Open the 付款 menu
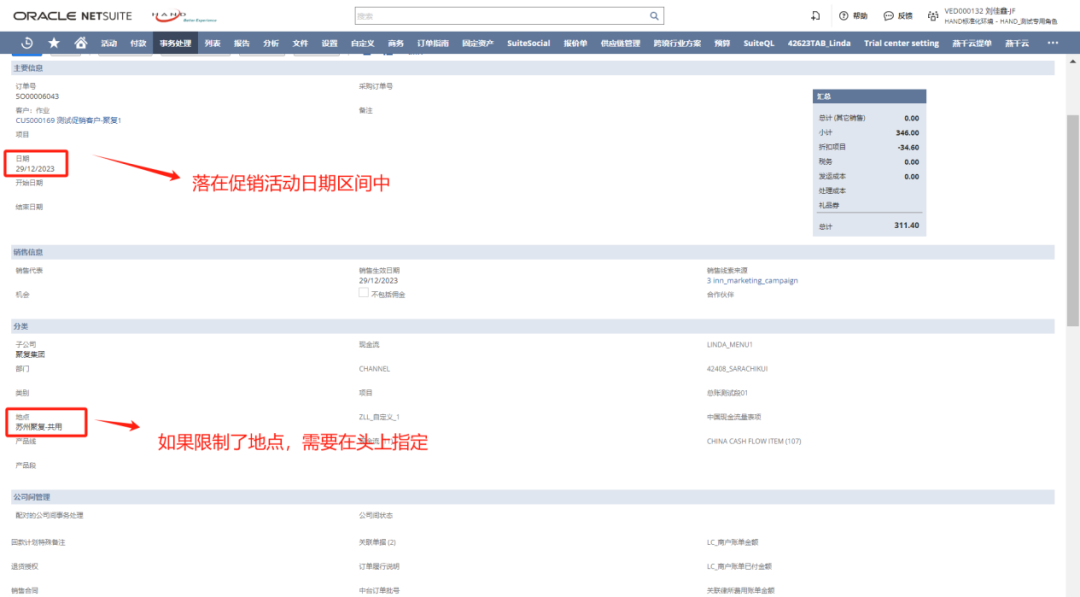The width and height of the screenshot is (1080, 597). click(x=138, y=43)
